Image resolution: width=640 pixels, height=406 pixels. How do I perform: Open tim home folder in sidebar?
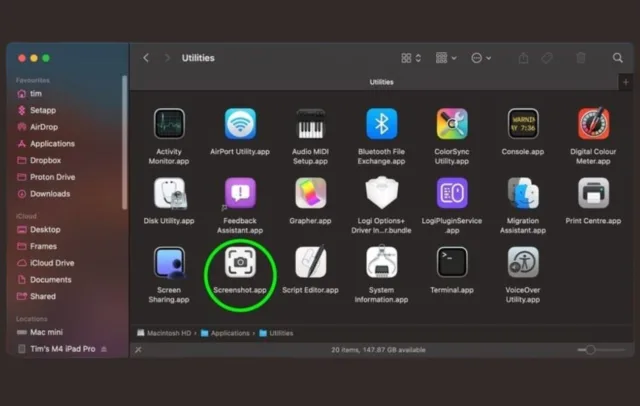coord(36,94)
